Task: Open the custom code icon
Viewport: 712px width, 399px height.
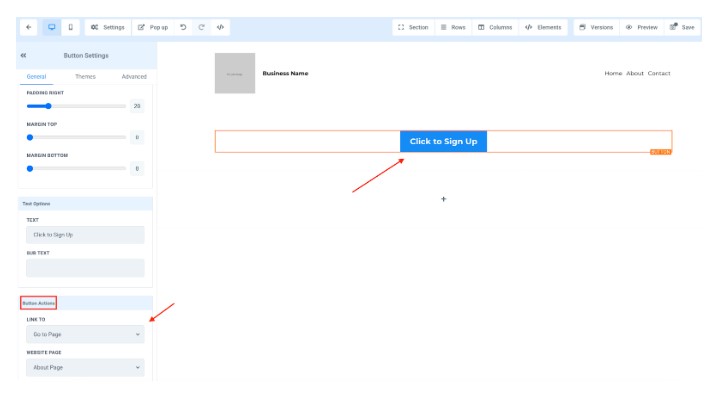Action: (x=220, y=27)
